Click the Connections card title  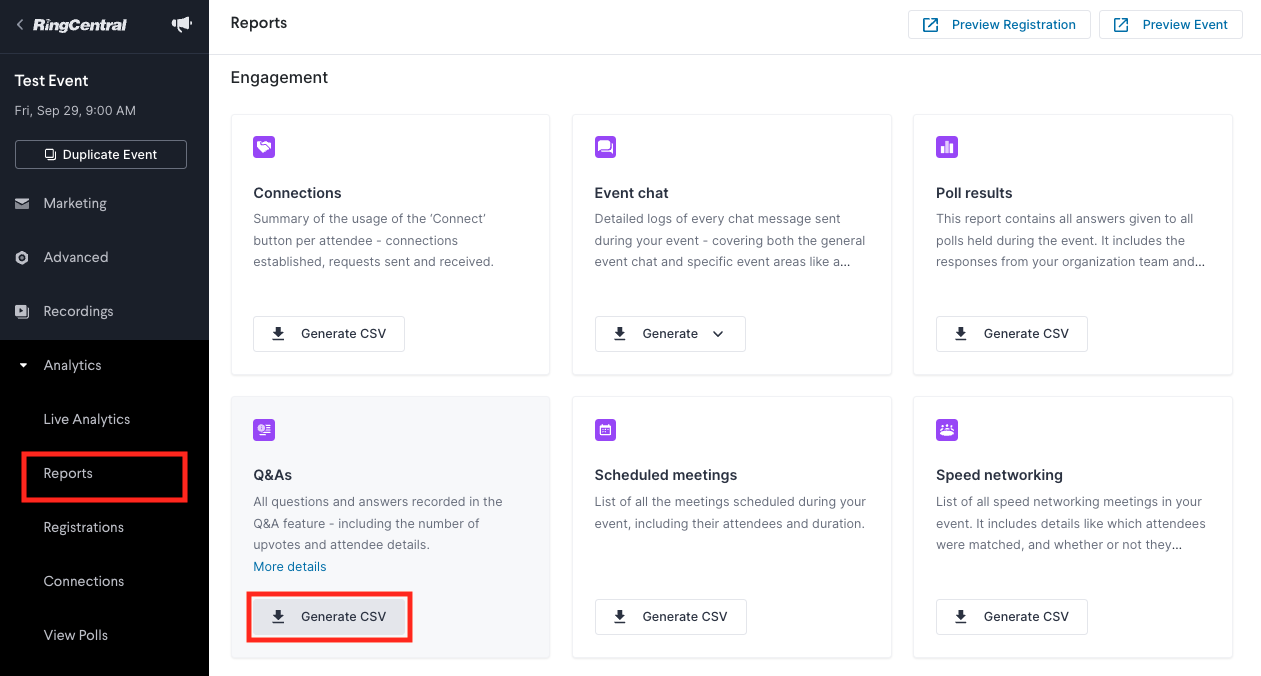tap(297, 193)
